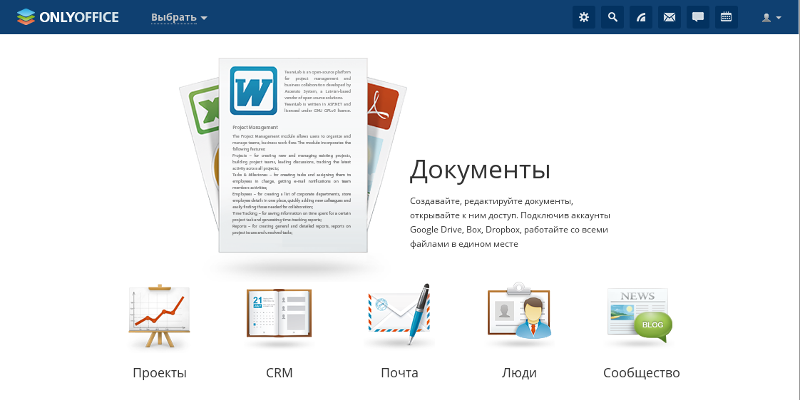Open the settings gear icon

point(584,17)
